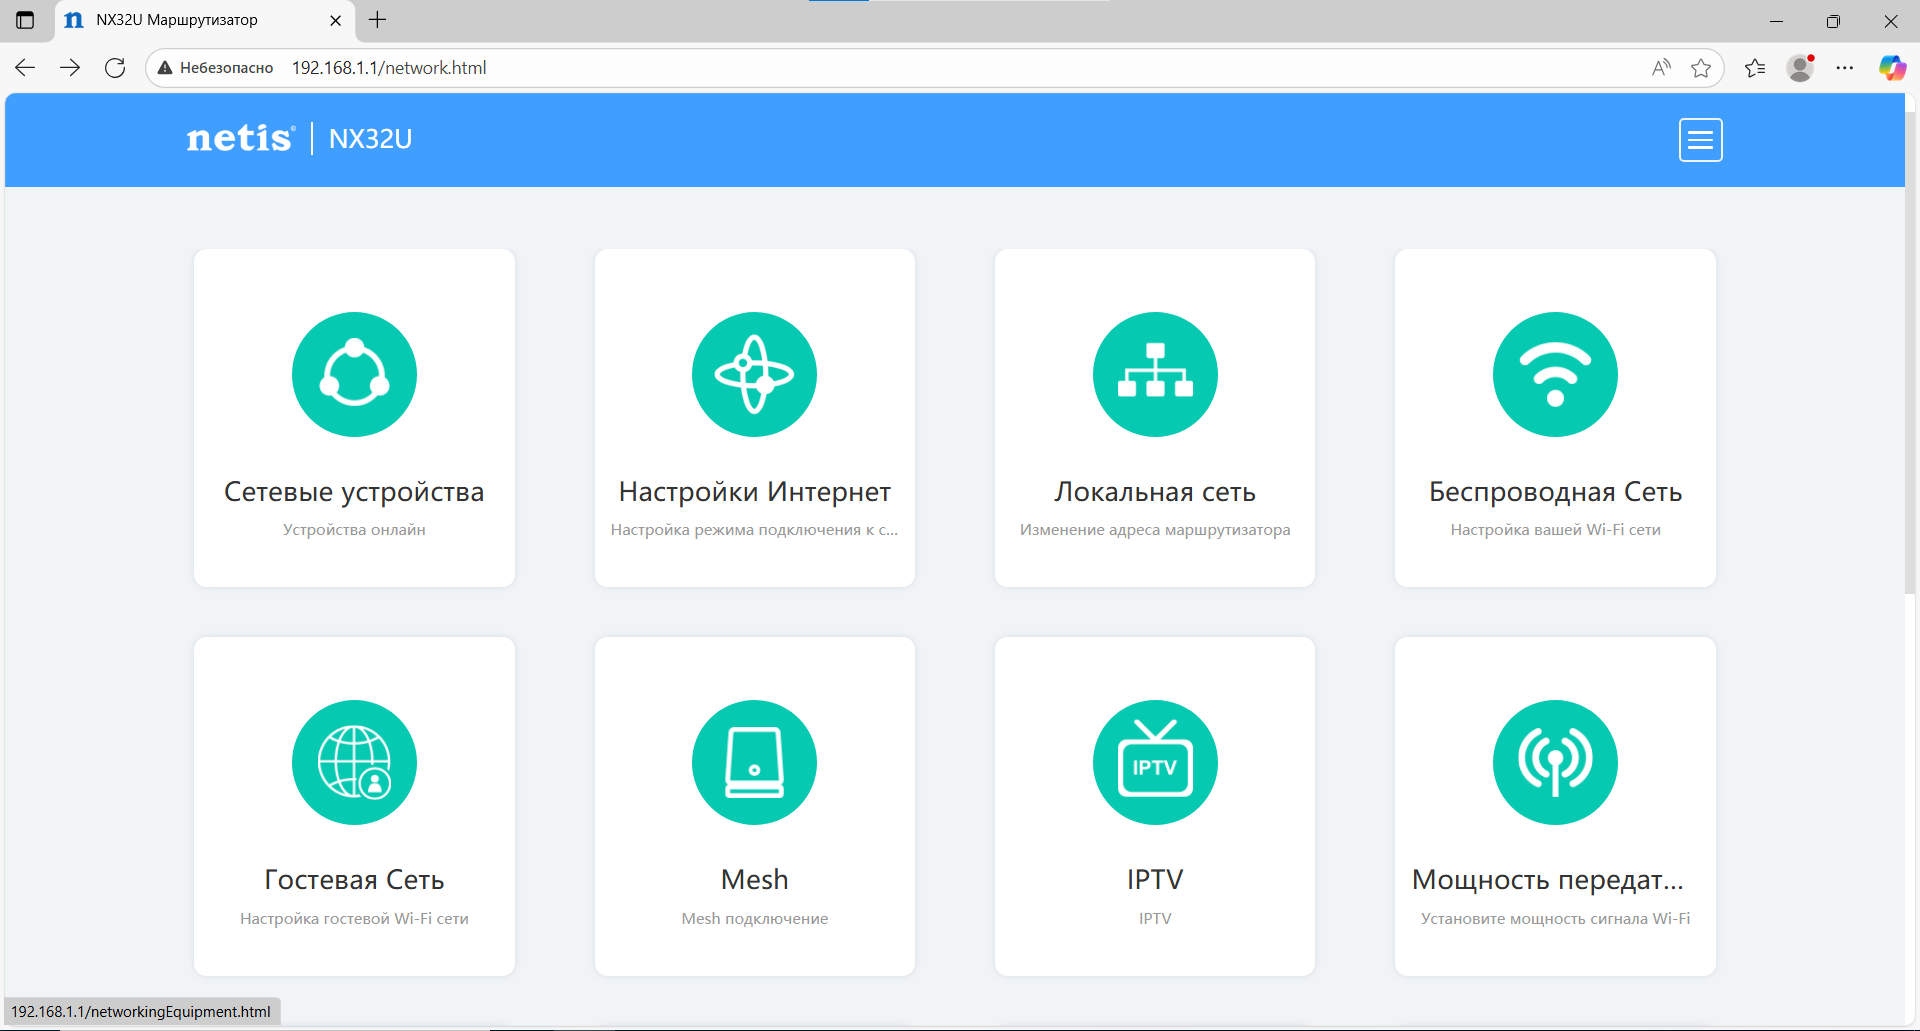Click the Настройка гостевой Wi-Fi сети subtitle

tap(354, 919)
